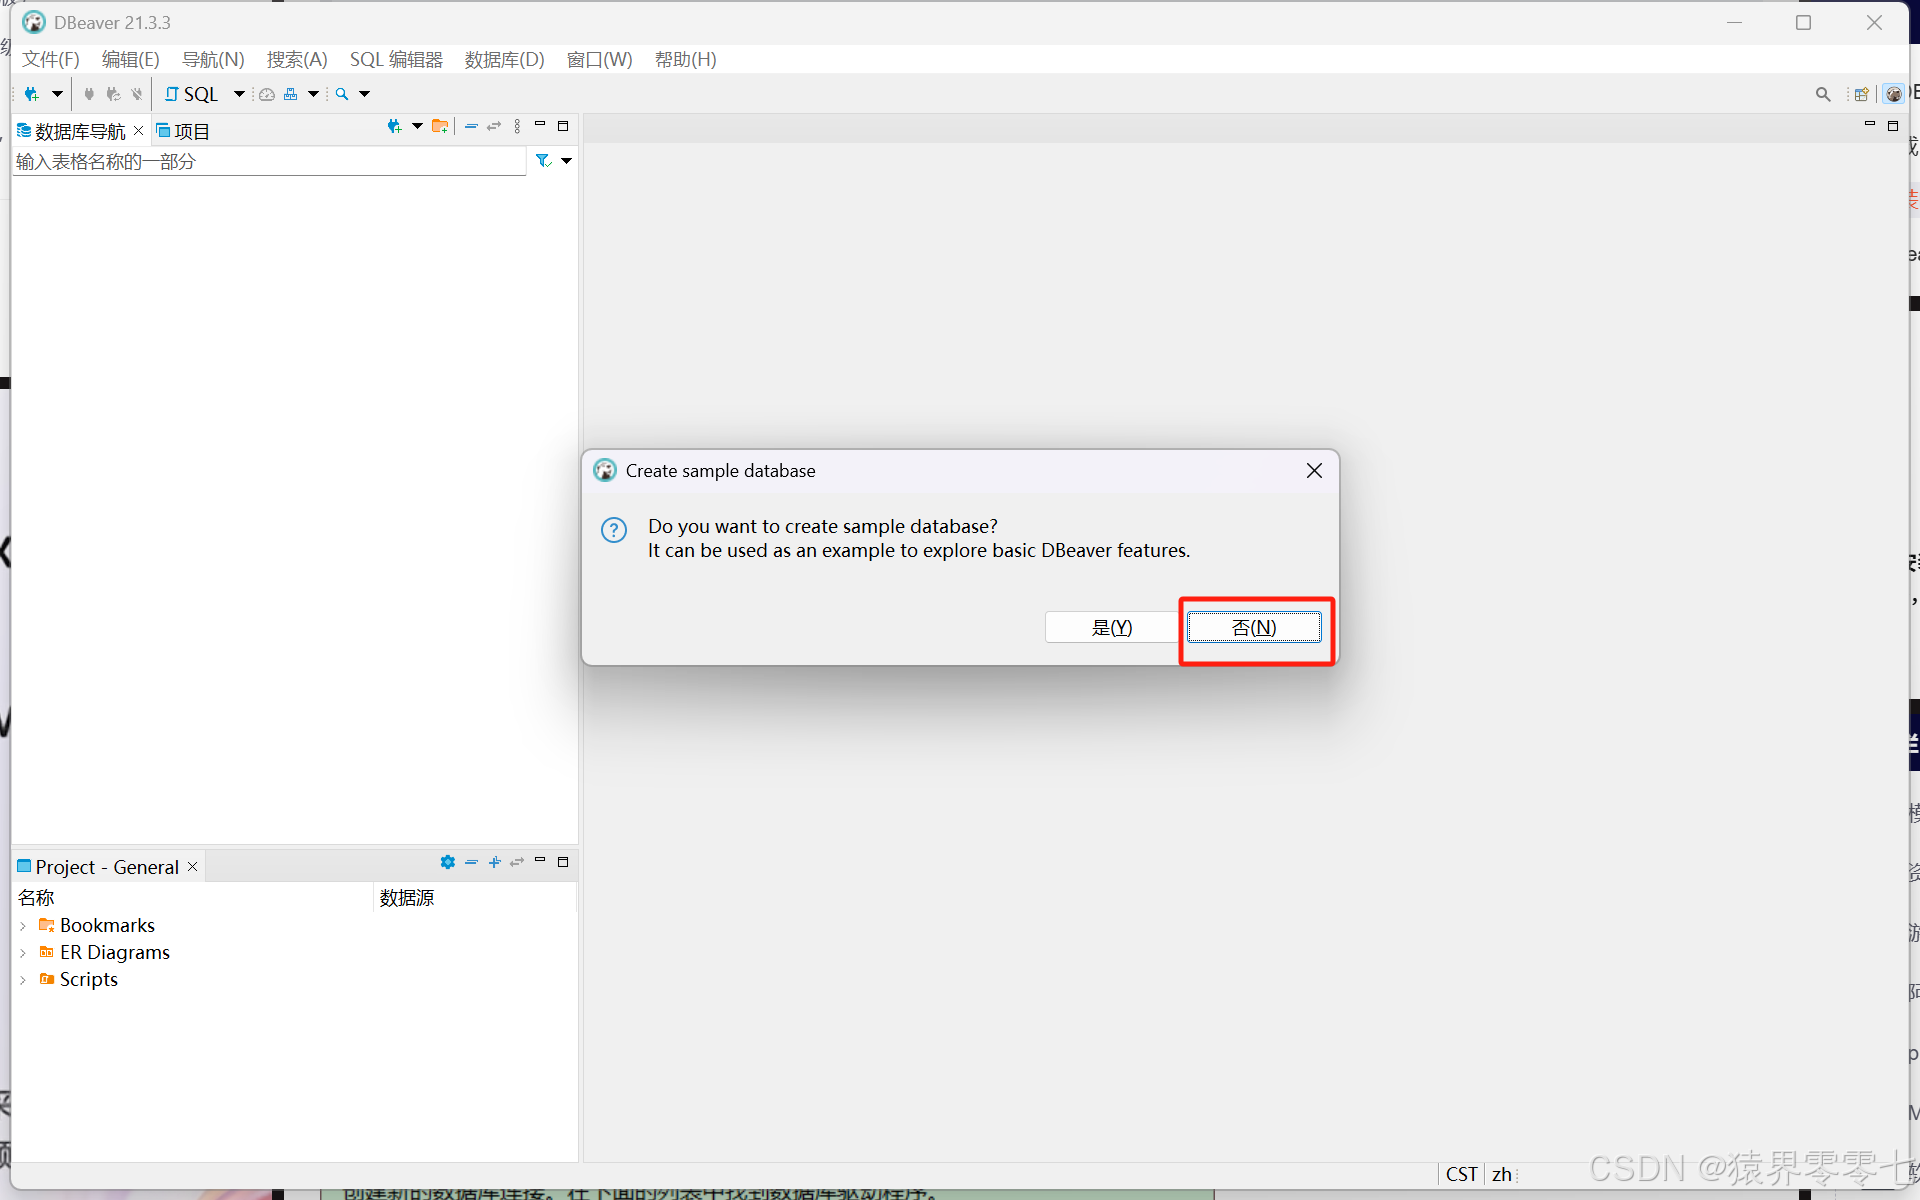Open the 编辑(E) menu
This screenshot has width=1920, height=1200.
tap(131, 60)
